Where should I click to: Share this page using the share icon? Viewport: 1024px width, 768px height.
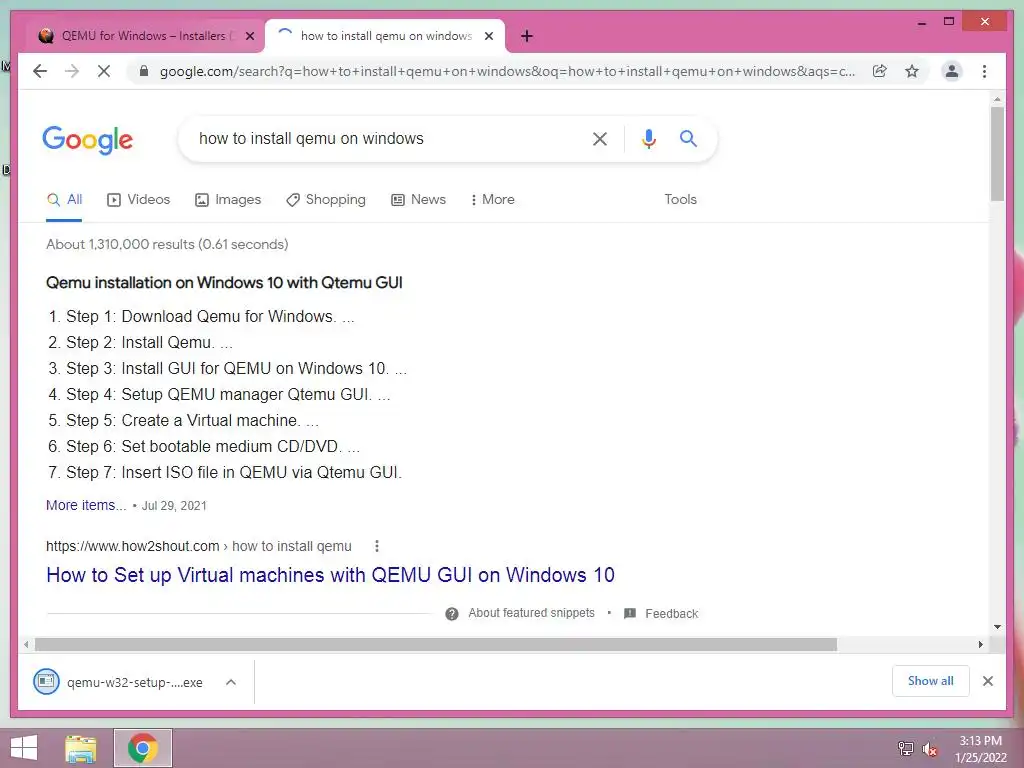pyautogui.click(x=880, y=71)
